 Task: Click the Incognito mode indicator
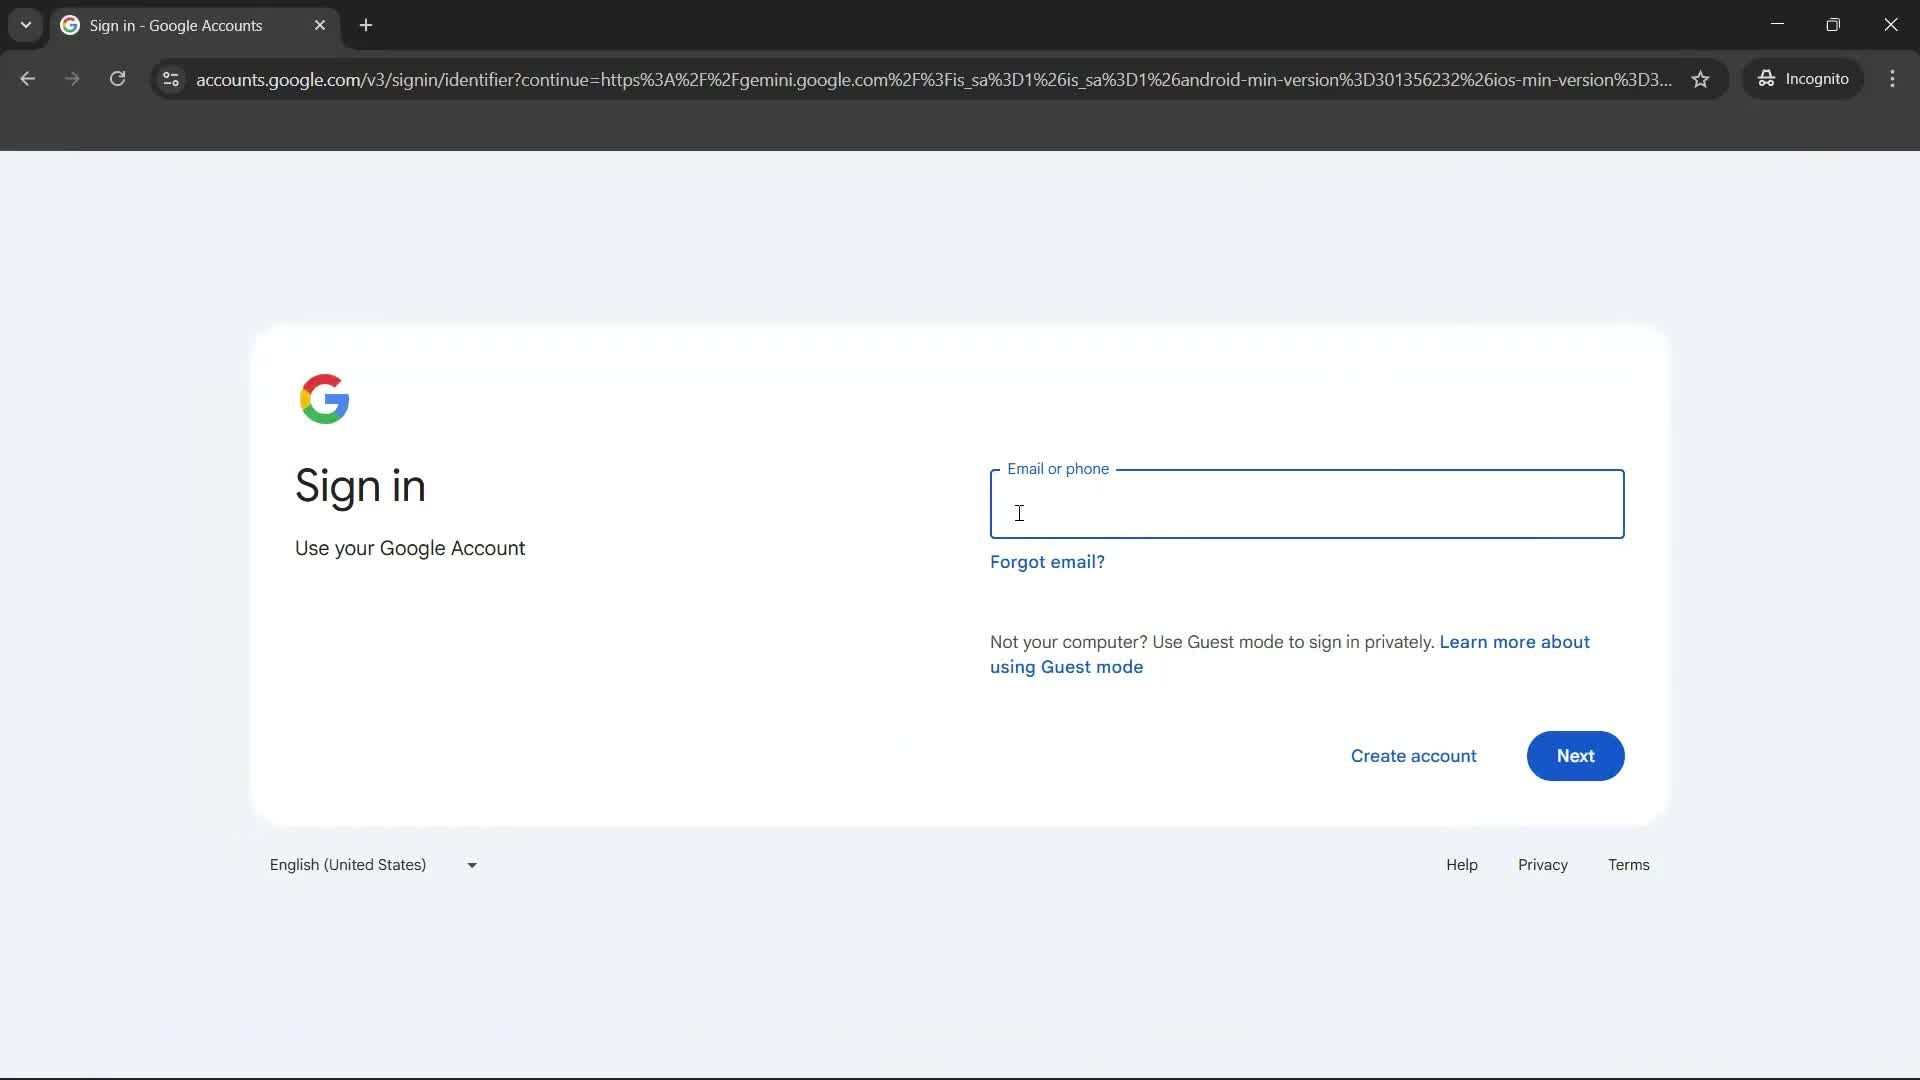[1803, 78]
